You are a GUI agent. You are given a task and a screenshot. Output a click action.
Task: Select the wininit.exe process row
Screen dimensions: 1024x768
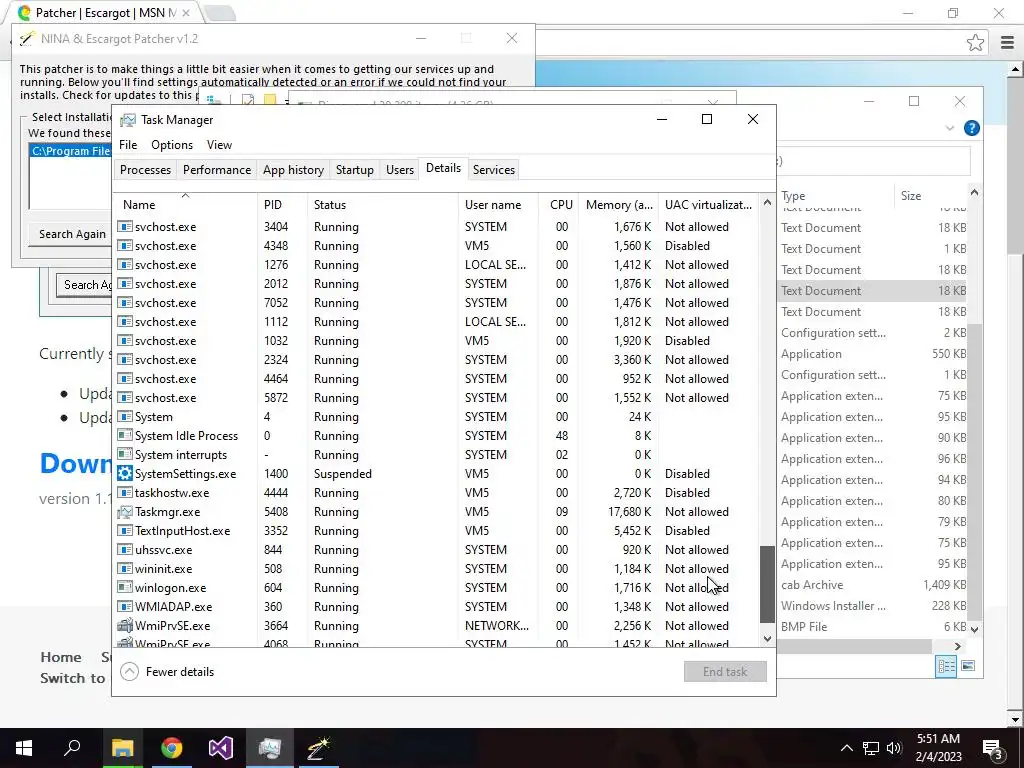436,569
